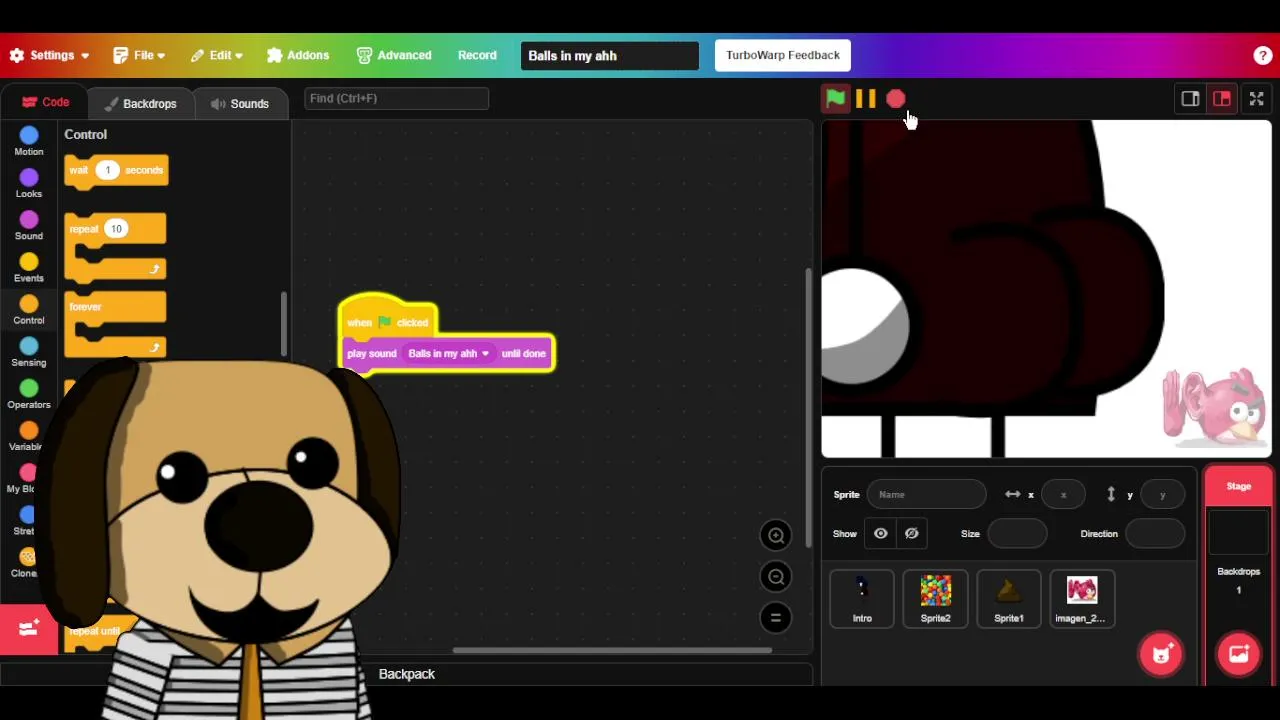
Task: Click the workspace horizontal scrollbar
Action: tap(612, 650)
